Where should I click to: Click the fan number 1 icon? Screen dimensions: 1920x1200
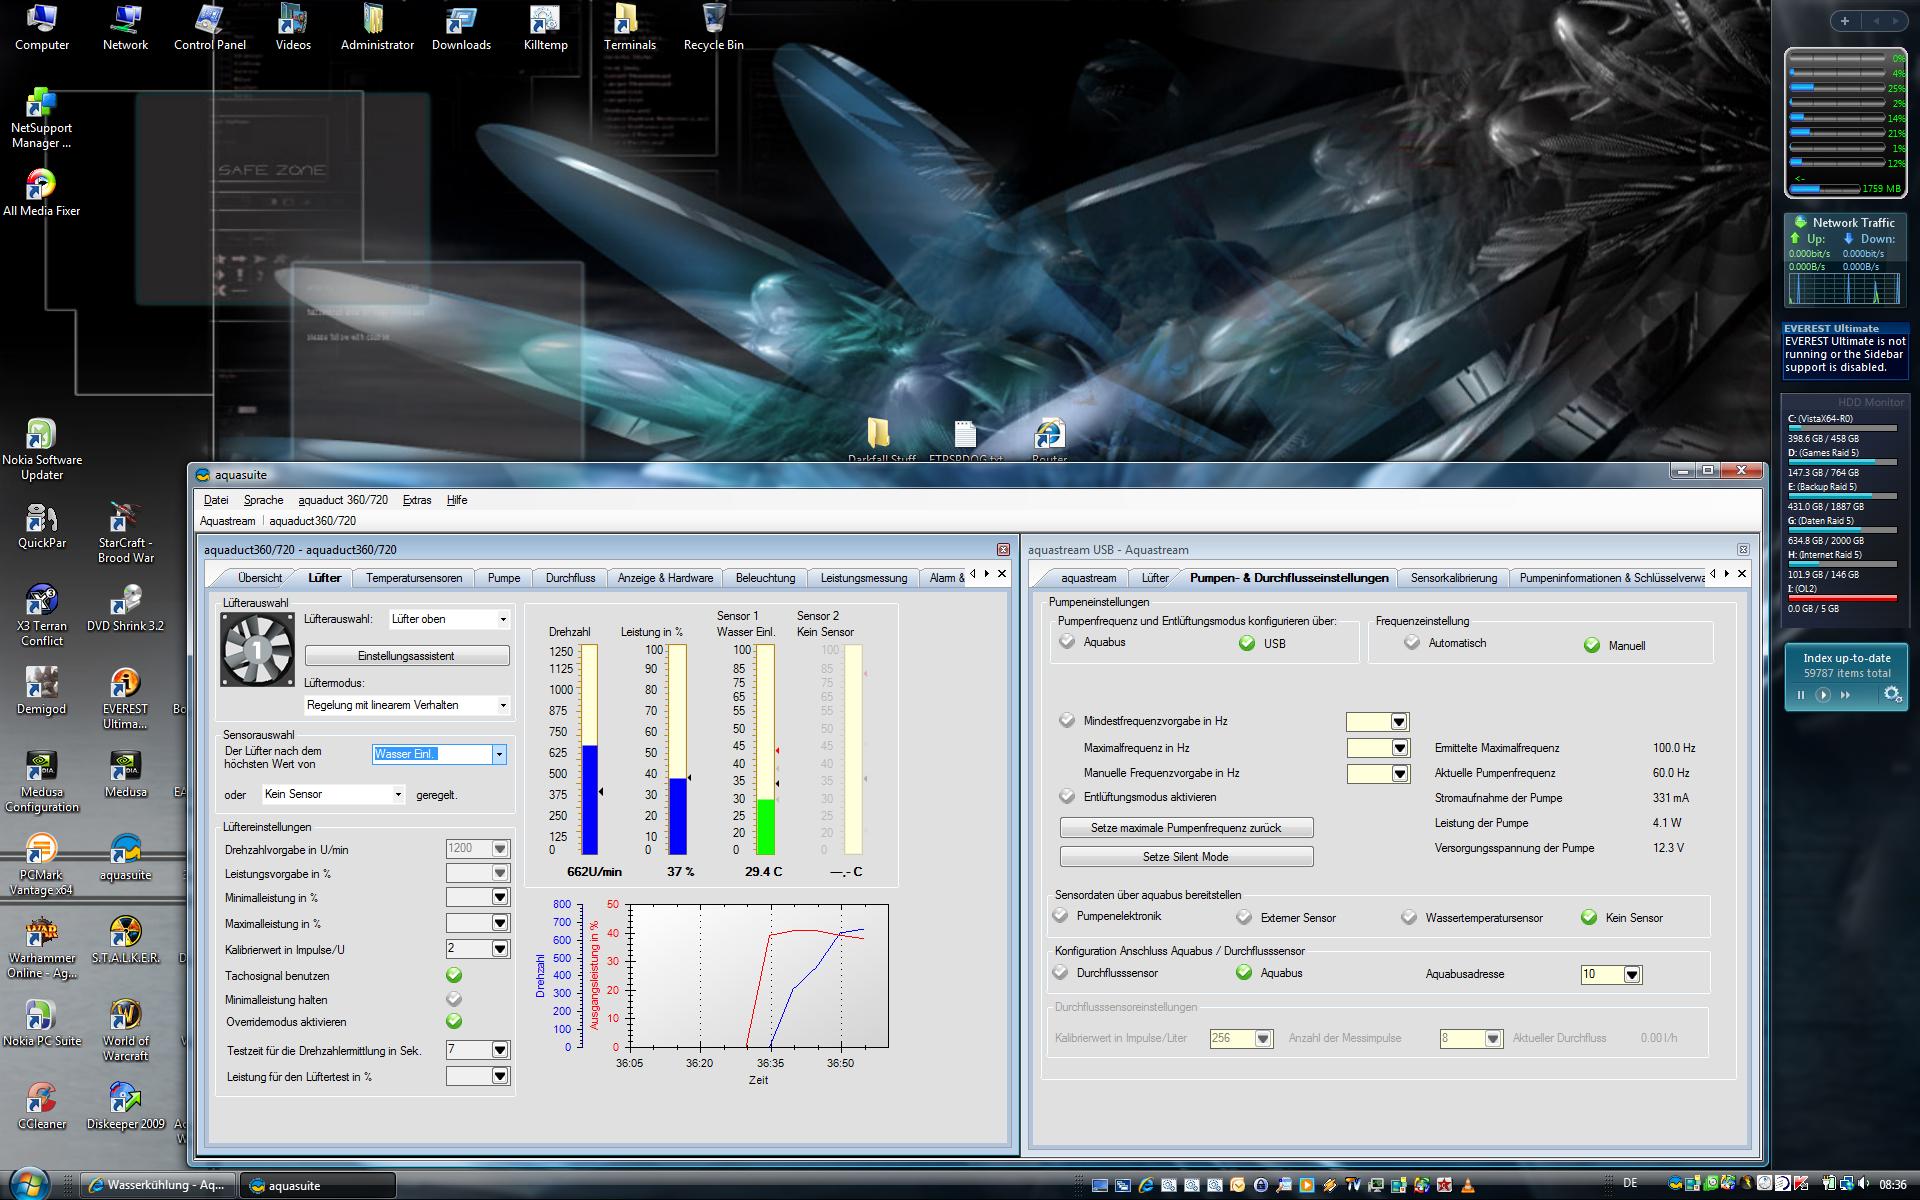257,649
